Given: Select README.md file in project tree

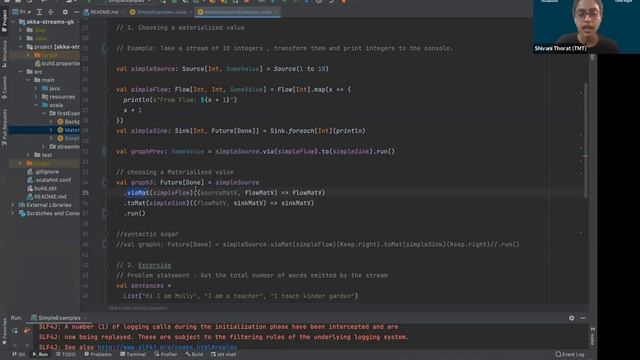Looking at the screenshot, I should 47,197.
